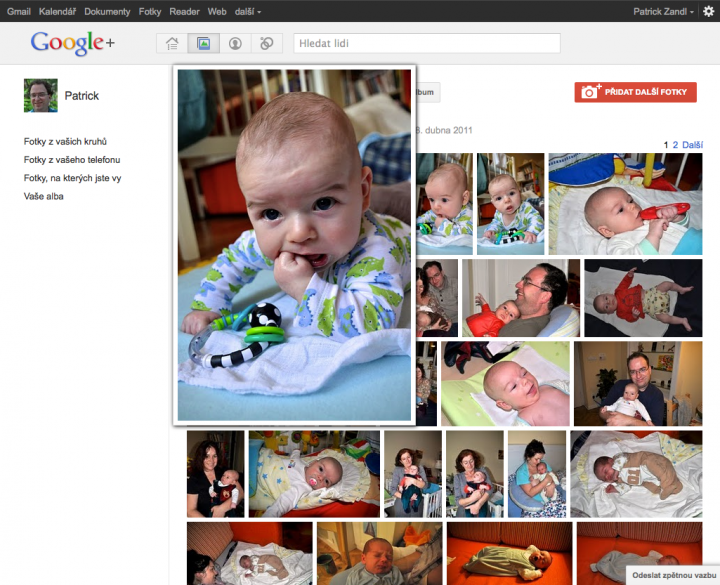Viewport: 720px width, 585px height.
Task: Open "Fotky z vašich kruhů" link
Action: [x=65, y=142]
